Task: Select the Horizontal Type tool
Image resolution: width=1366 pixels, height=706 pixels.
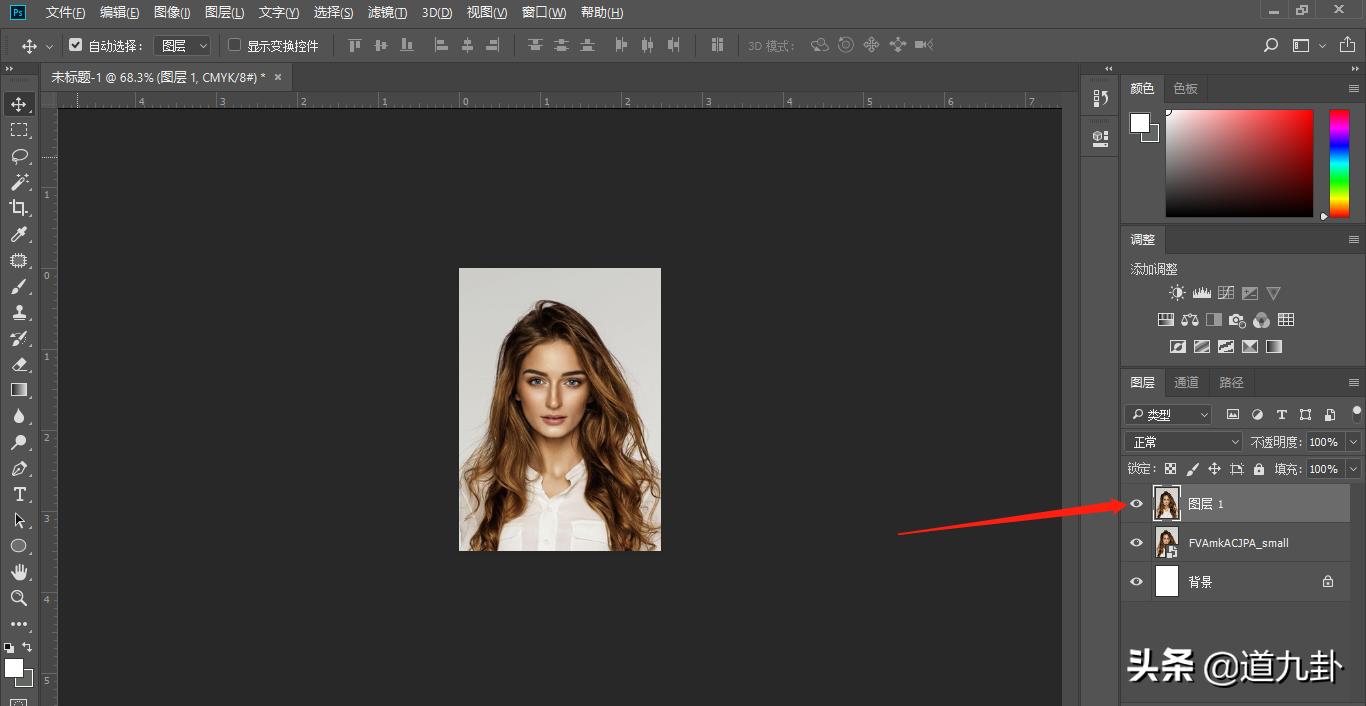Action: (x=19, y=494)
